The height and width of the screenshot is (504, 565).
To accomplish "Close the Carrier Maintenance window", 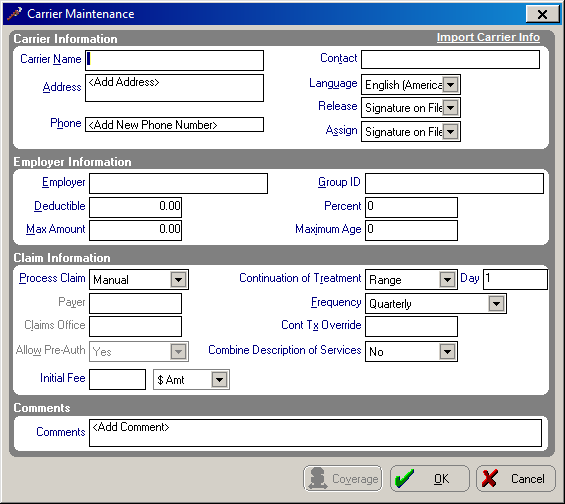I will [x=542, y=14].
